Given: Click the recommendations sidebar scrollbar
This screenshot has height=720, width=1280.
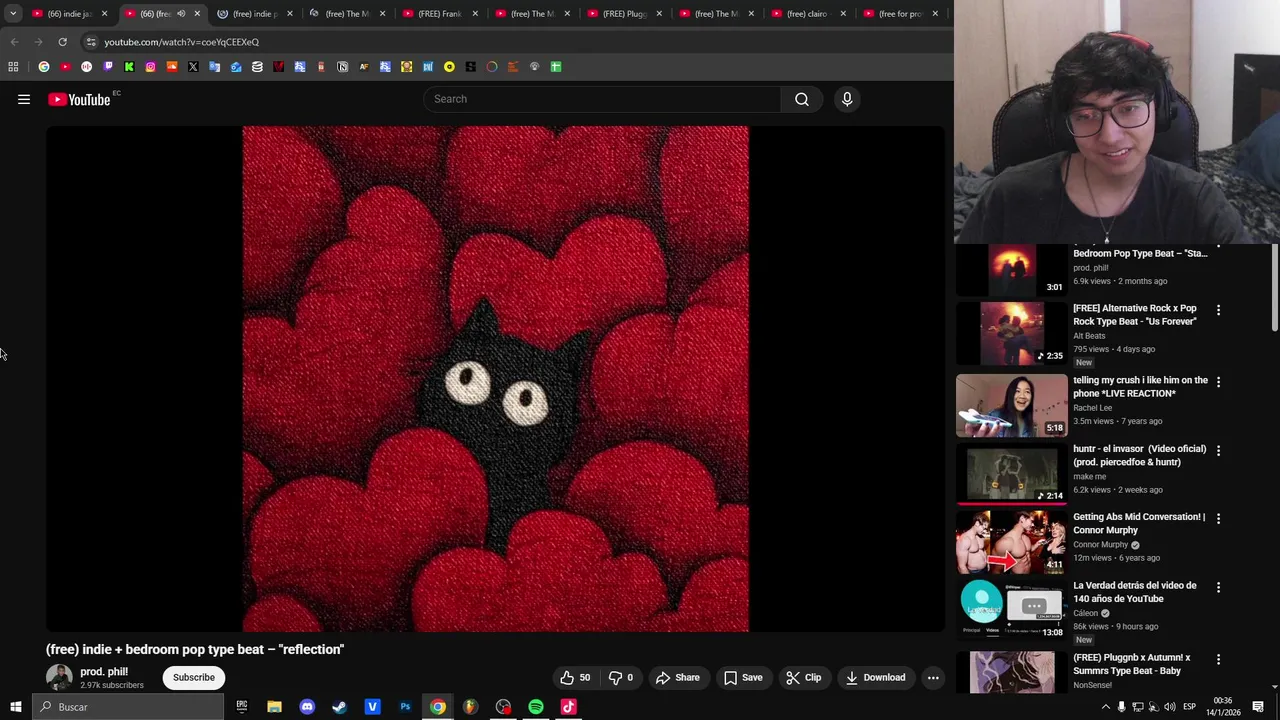Looking at the screenshot, I should pyautogui.click(x=1274, y=287).
